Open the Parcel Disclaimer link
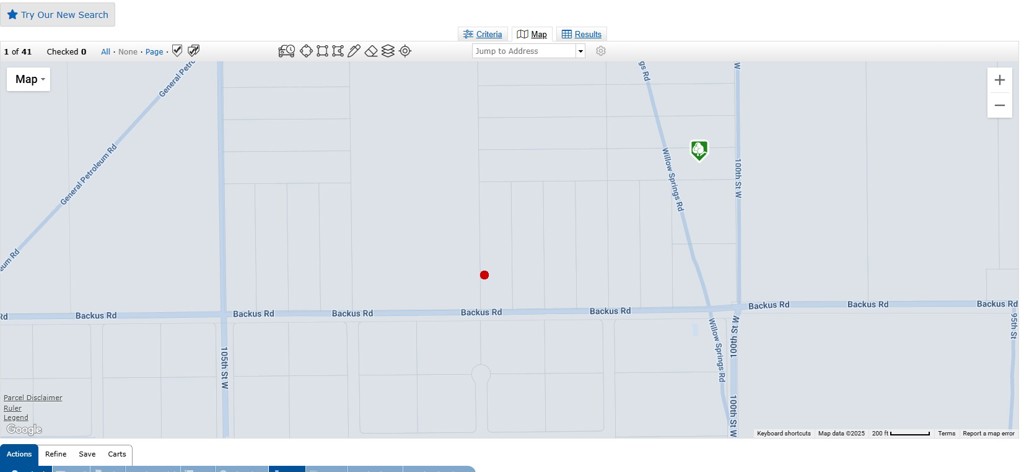 (32, 398)
